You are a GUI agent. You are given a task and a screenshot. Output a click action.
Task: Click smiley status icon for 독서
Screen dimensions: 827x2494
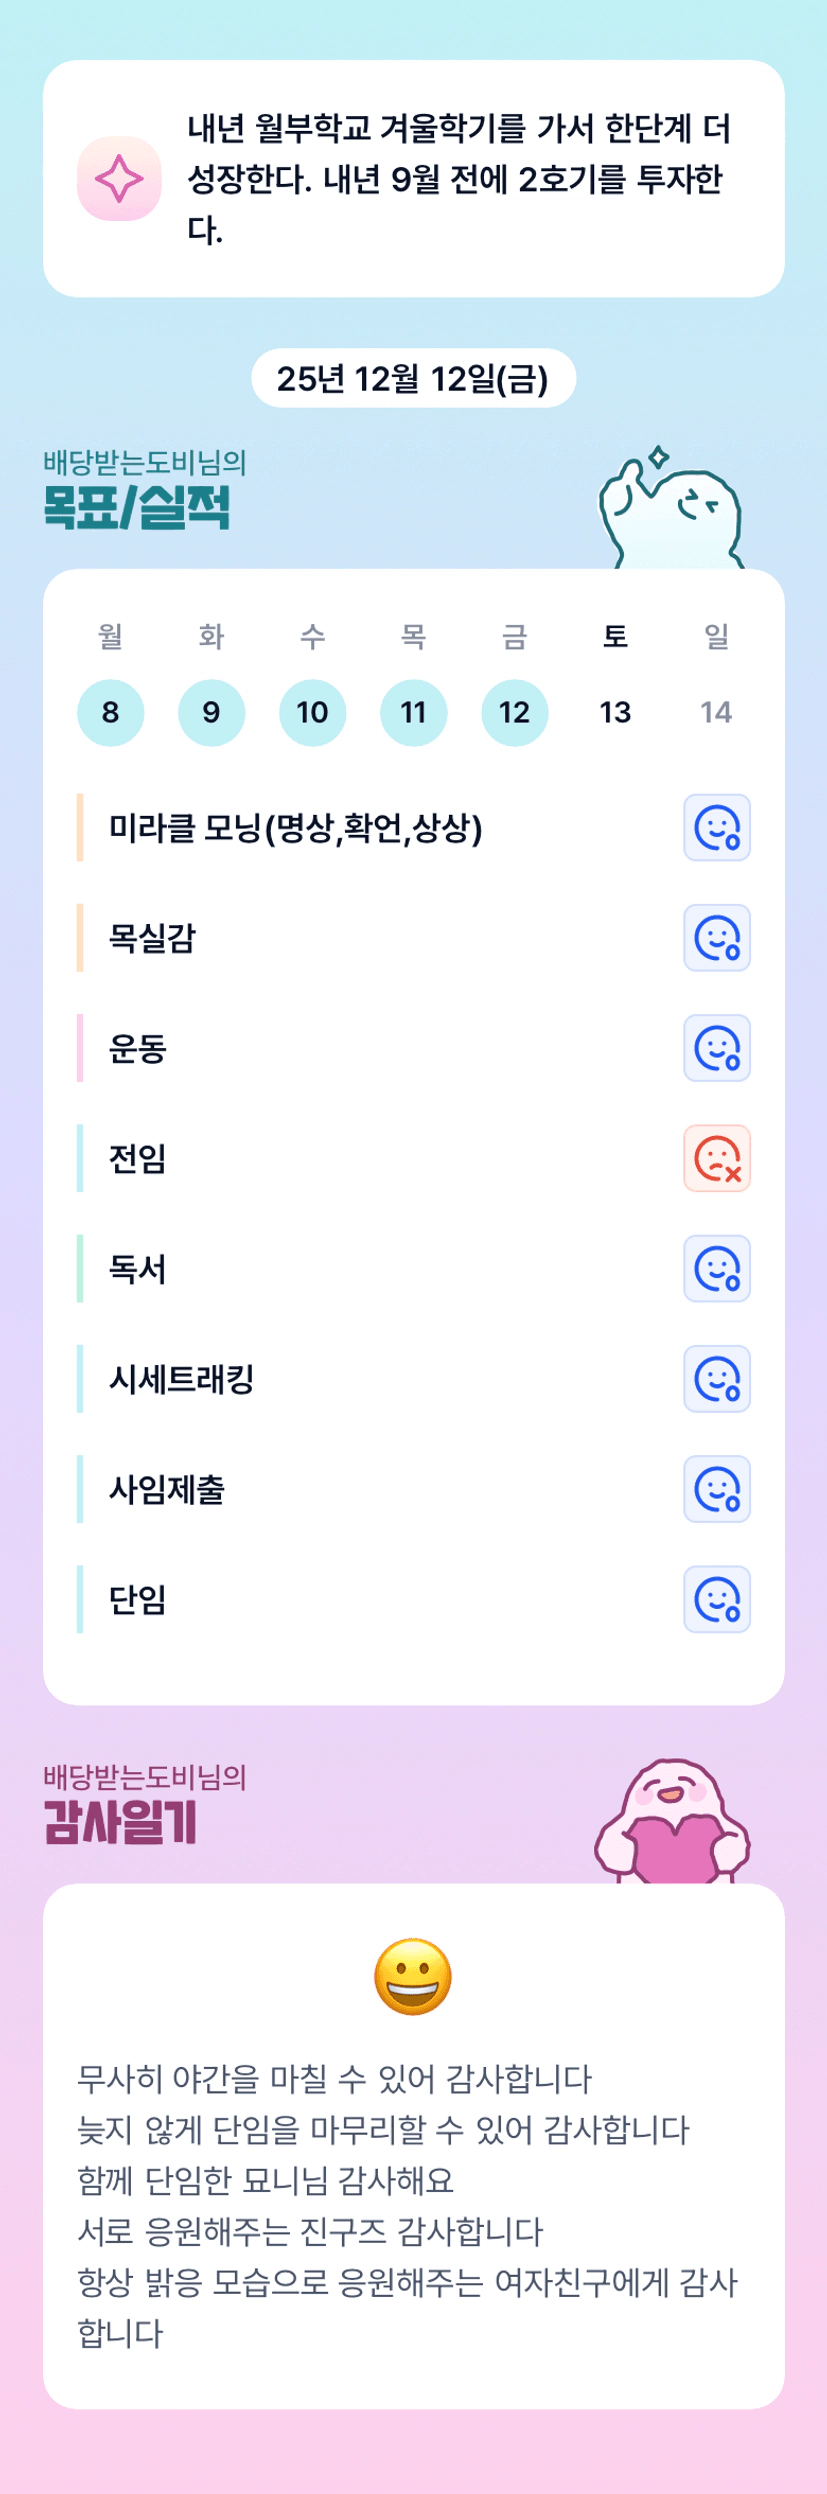pyautogui.click(x=716, y=1269)
